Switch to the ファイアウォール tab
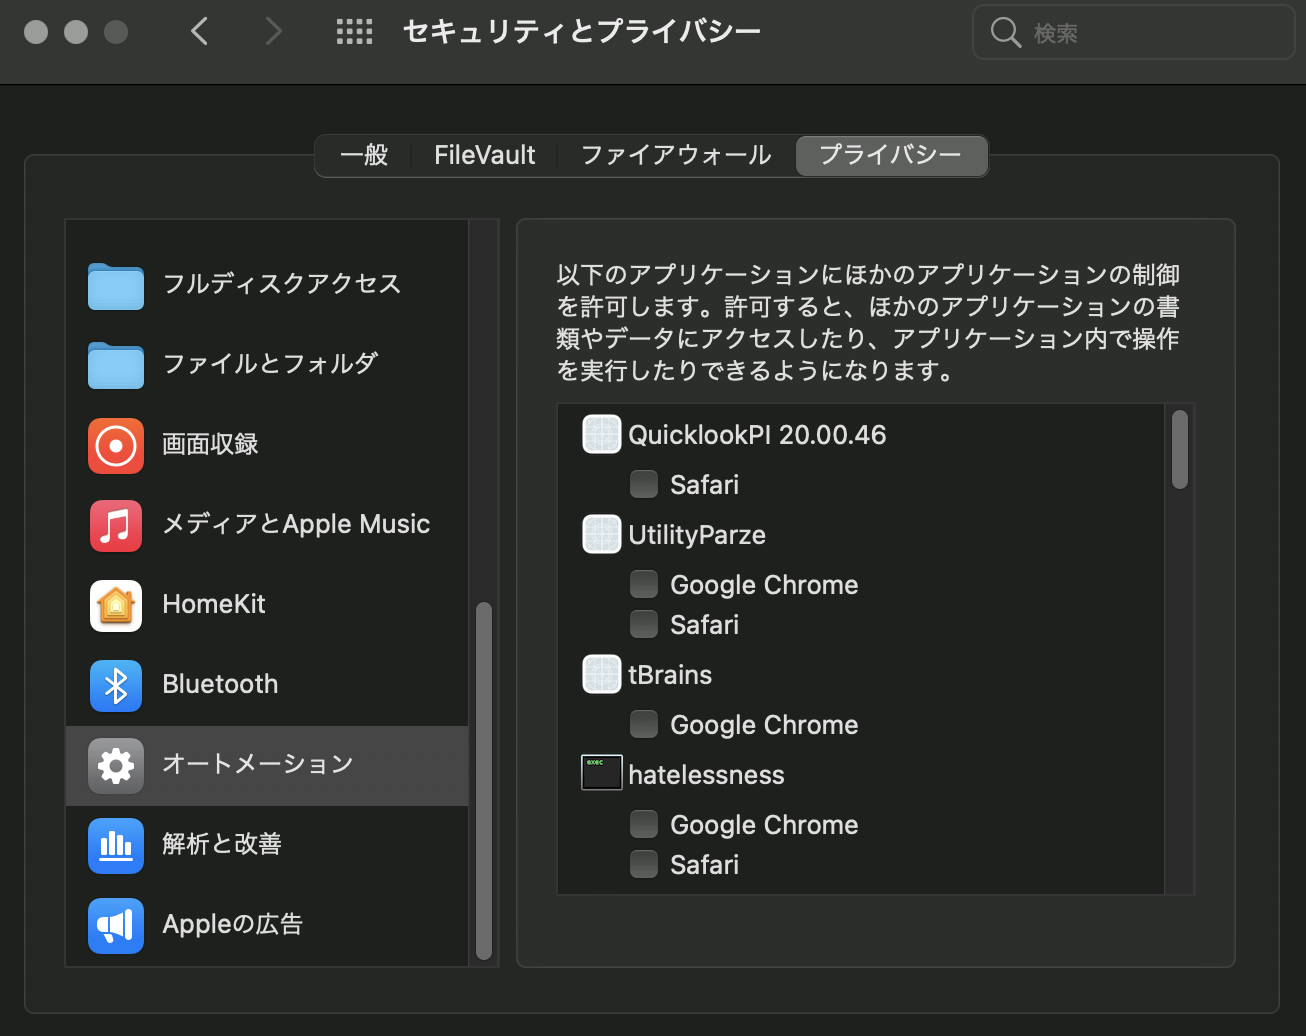The image size is (1306, 1036). (x=676, y=155)
